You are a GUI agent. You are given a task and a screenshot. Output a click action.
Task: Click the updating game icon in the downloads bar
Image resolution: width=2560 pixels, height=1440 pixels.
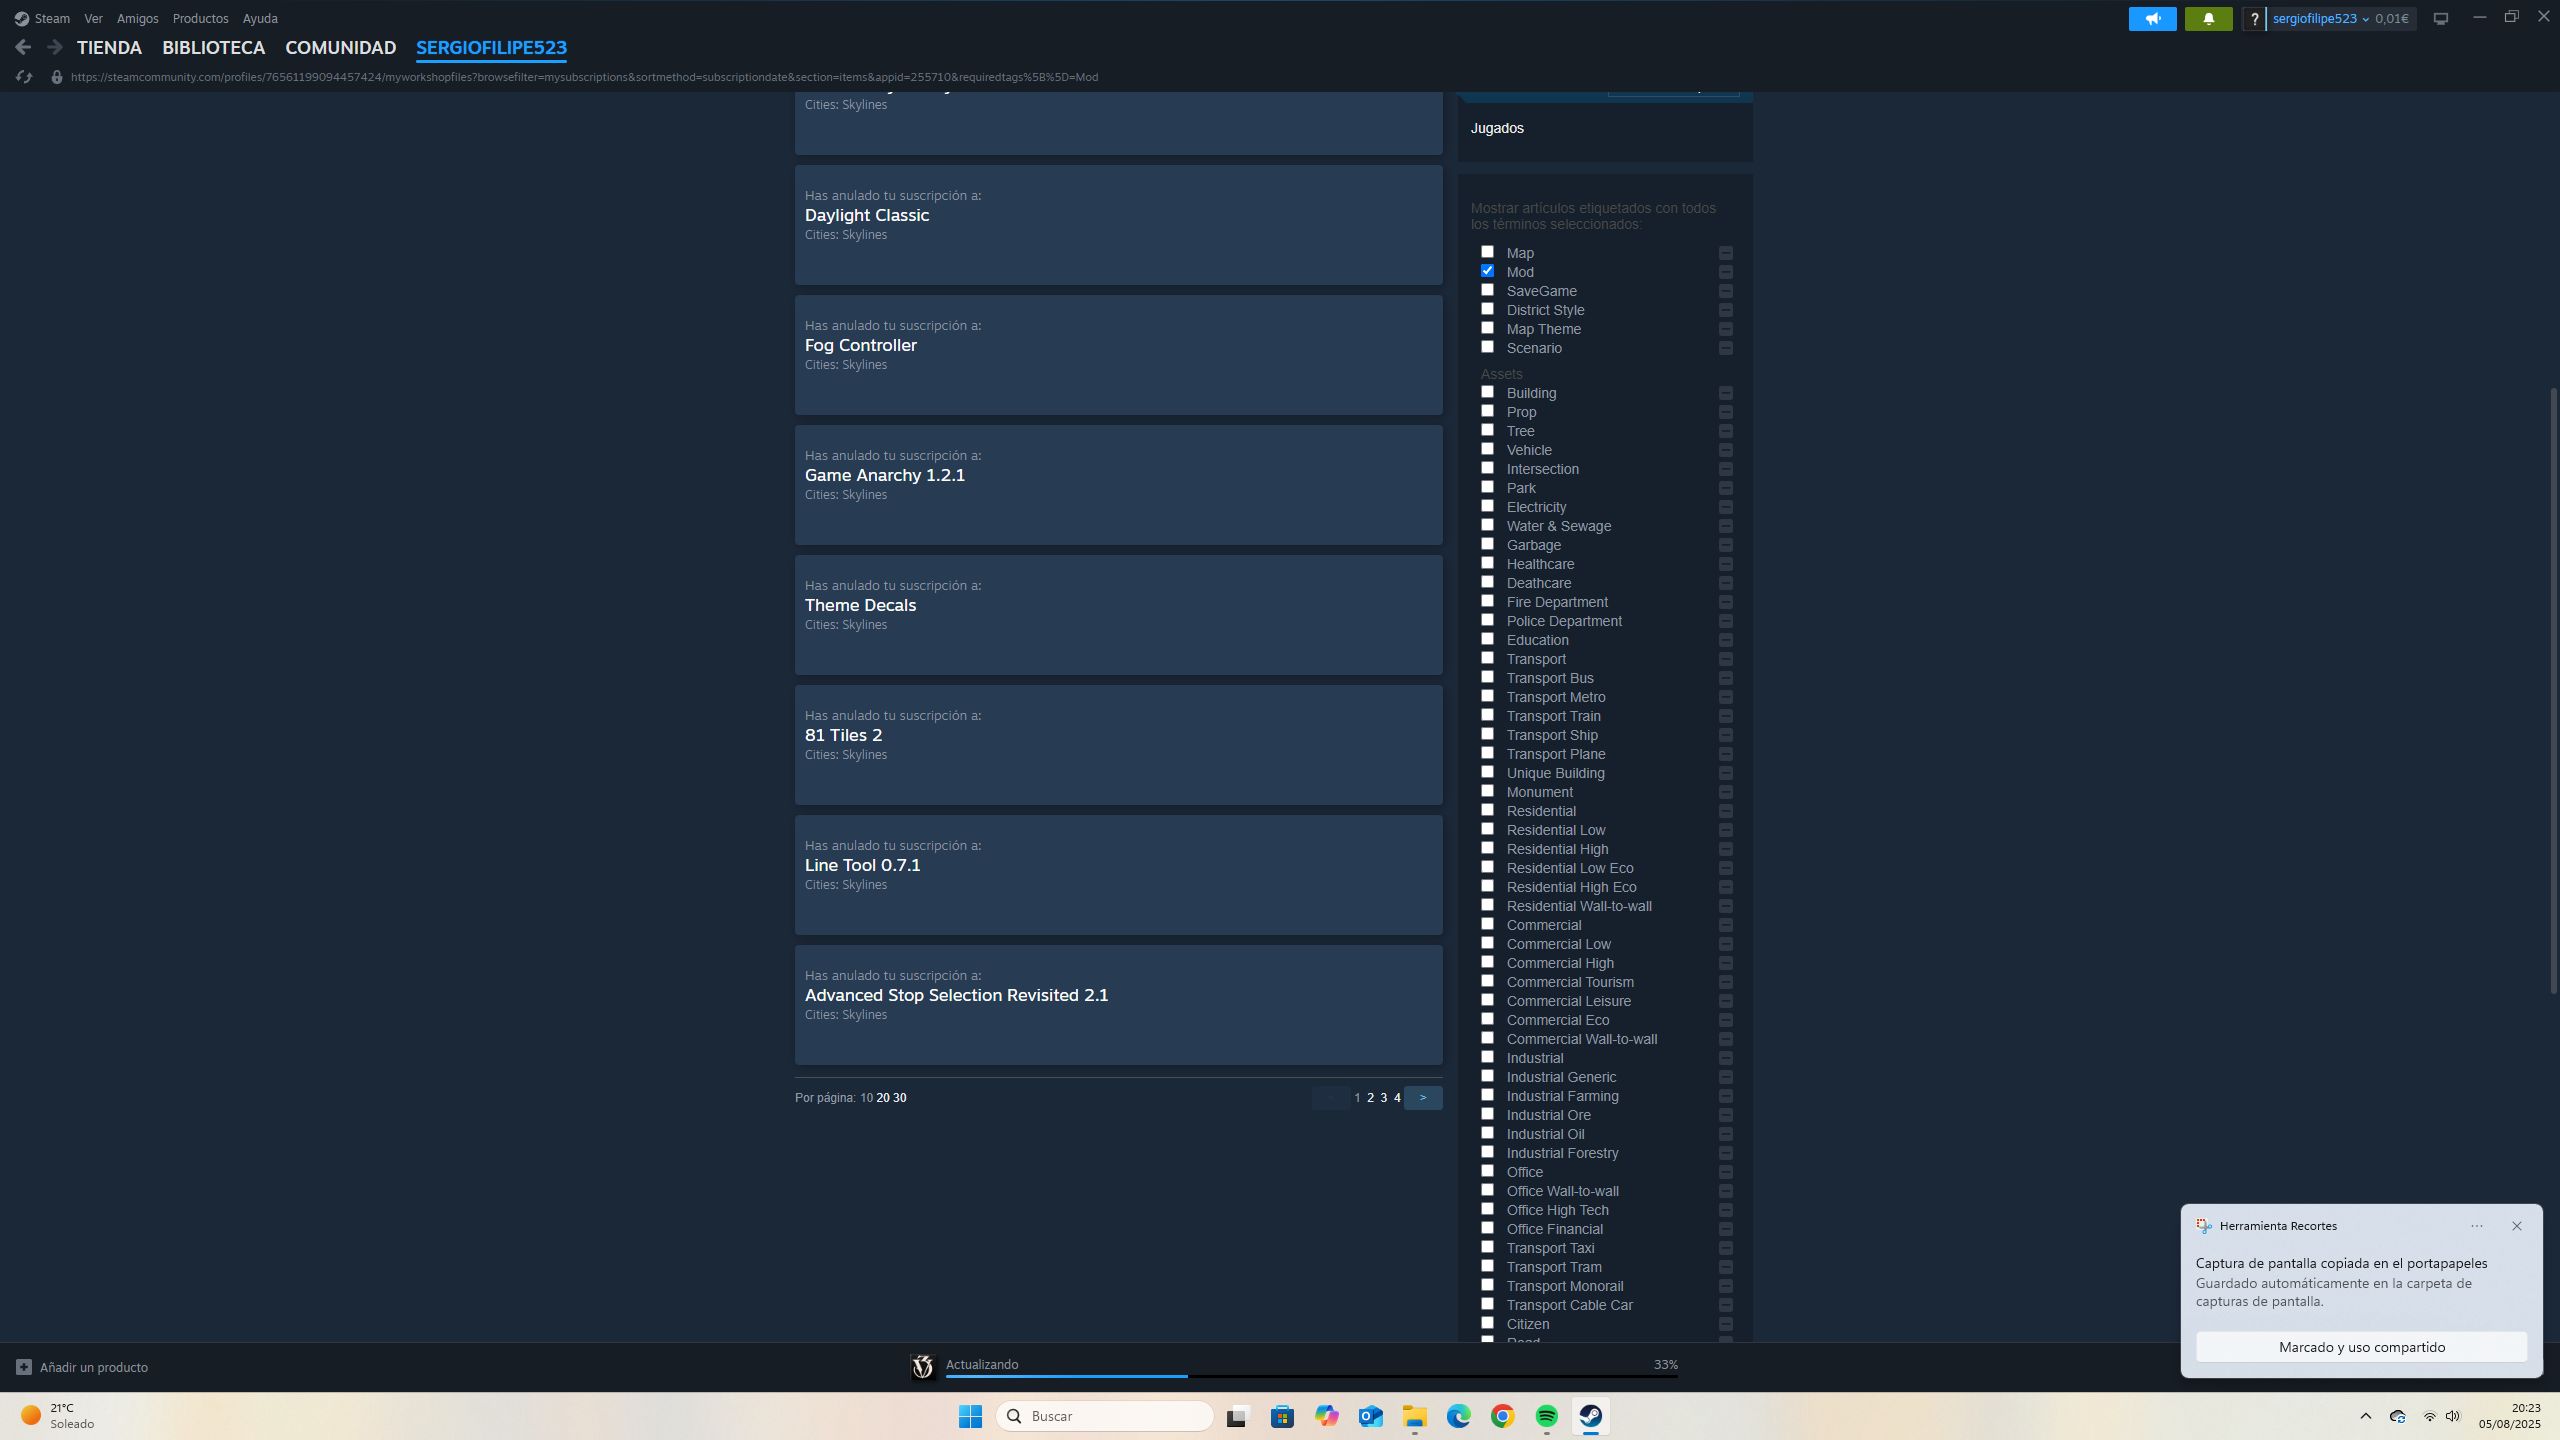(x=922, y=1366)
